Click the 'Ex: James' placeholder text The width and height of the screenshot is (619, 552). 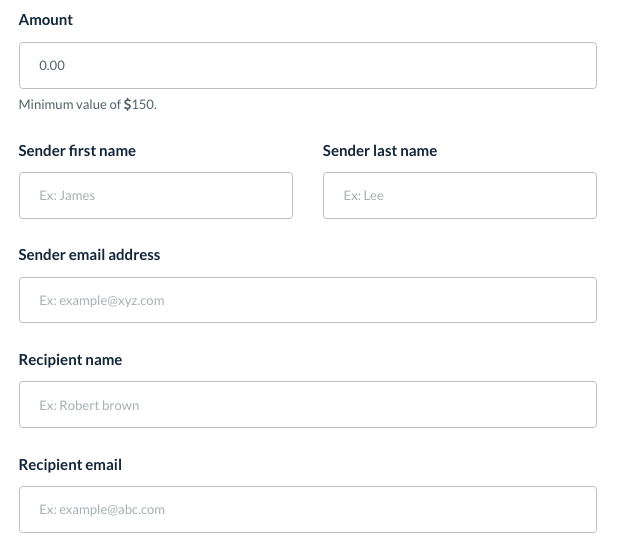67,196
